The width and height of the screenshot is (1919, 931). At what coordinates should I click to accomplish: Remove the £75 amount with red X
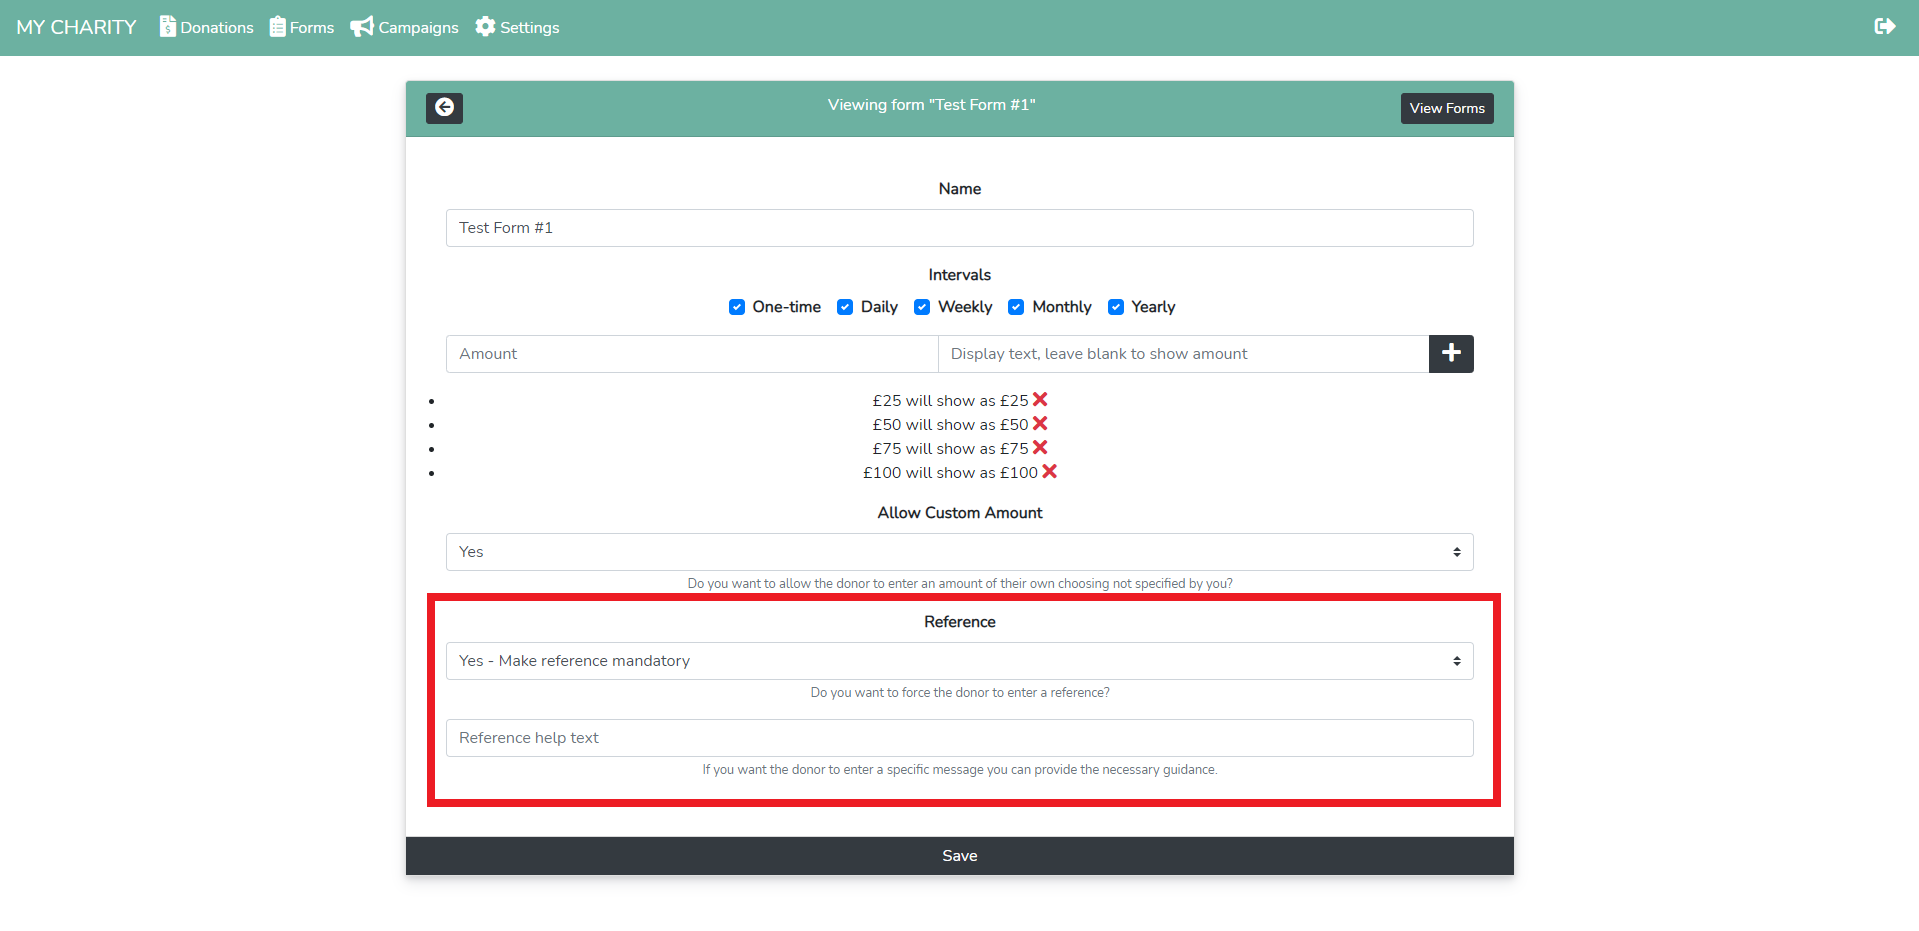click(x=1040, y=448)
